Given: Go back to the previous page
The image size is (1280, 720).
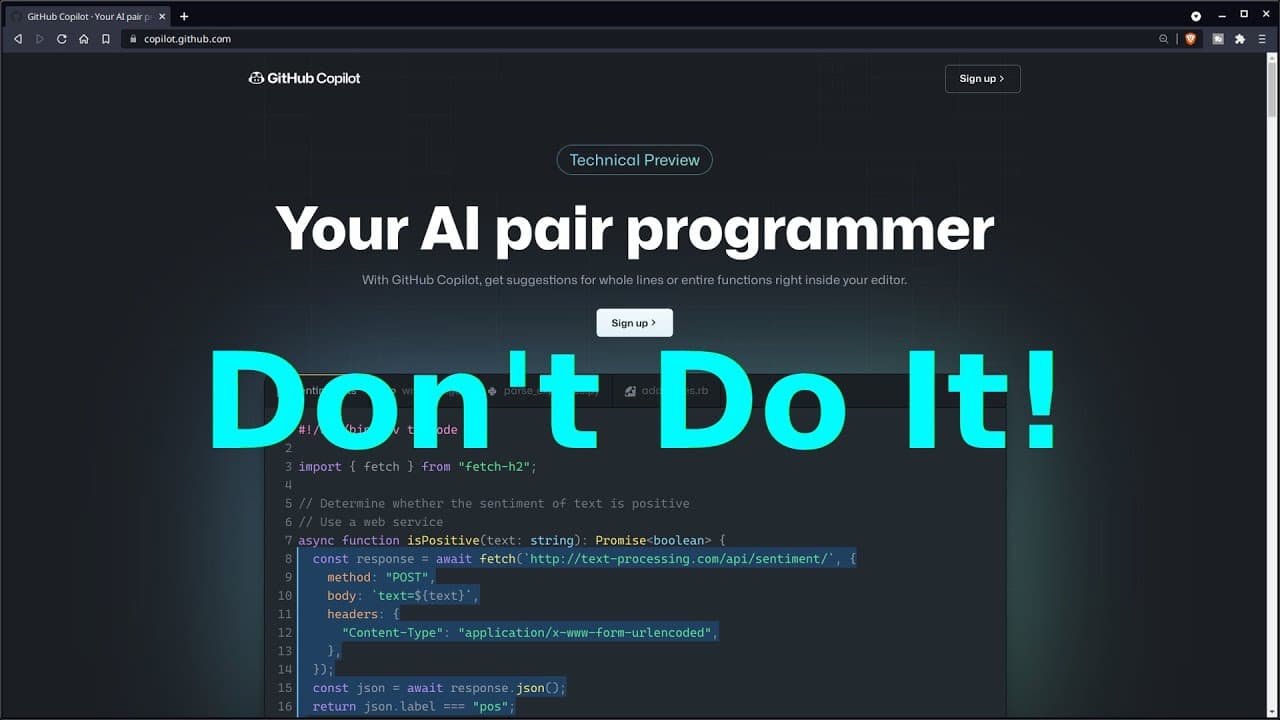Looking at the screenshot, I should click(18, 39).
